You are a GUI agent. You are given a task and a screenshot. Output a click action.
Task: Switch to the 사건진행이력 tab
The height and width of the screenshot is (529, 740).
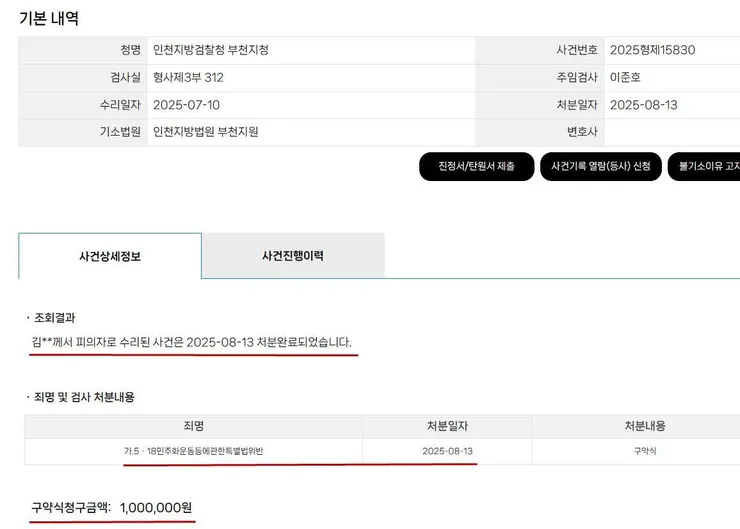(293, 256)
